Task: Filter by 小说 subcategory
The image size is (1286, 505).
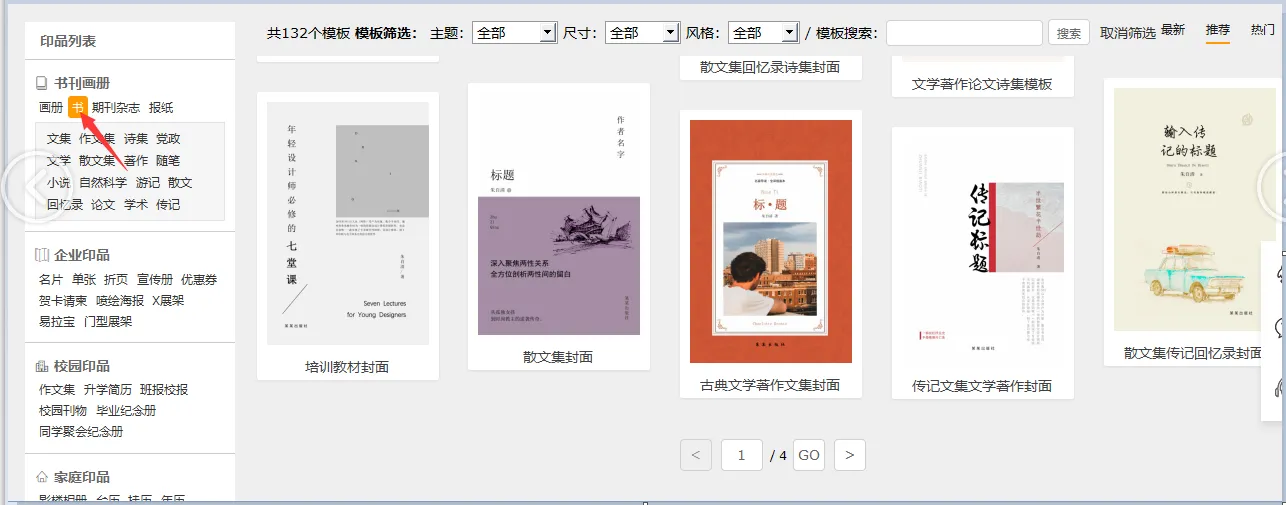Action: 59,183
